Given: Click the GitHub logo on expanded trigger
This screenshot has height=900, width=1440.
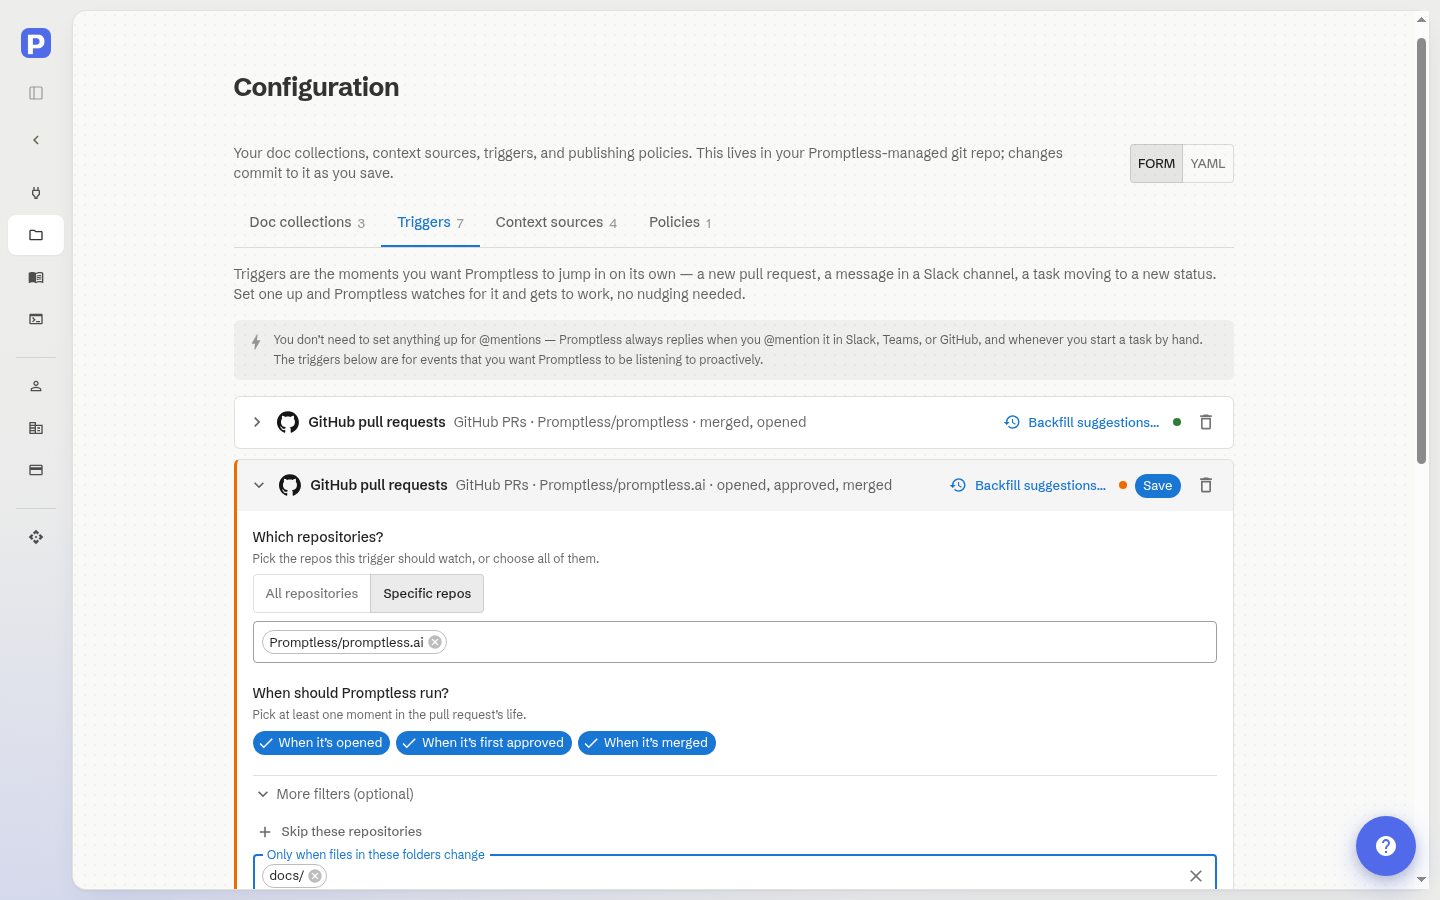Looking at the screenshot, I should pos(290,485).
